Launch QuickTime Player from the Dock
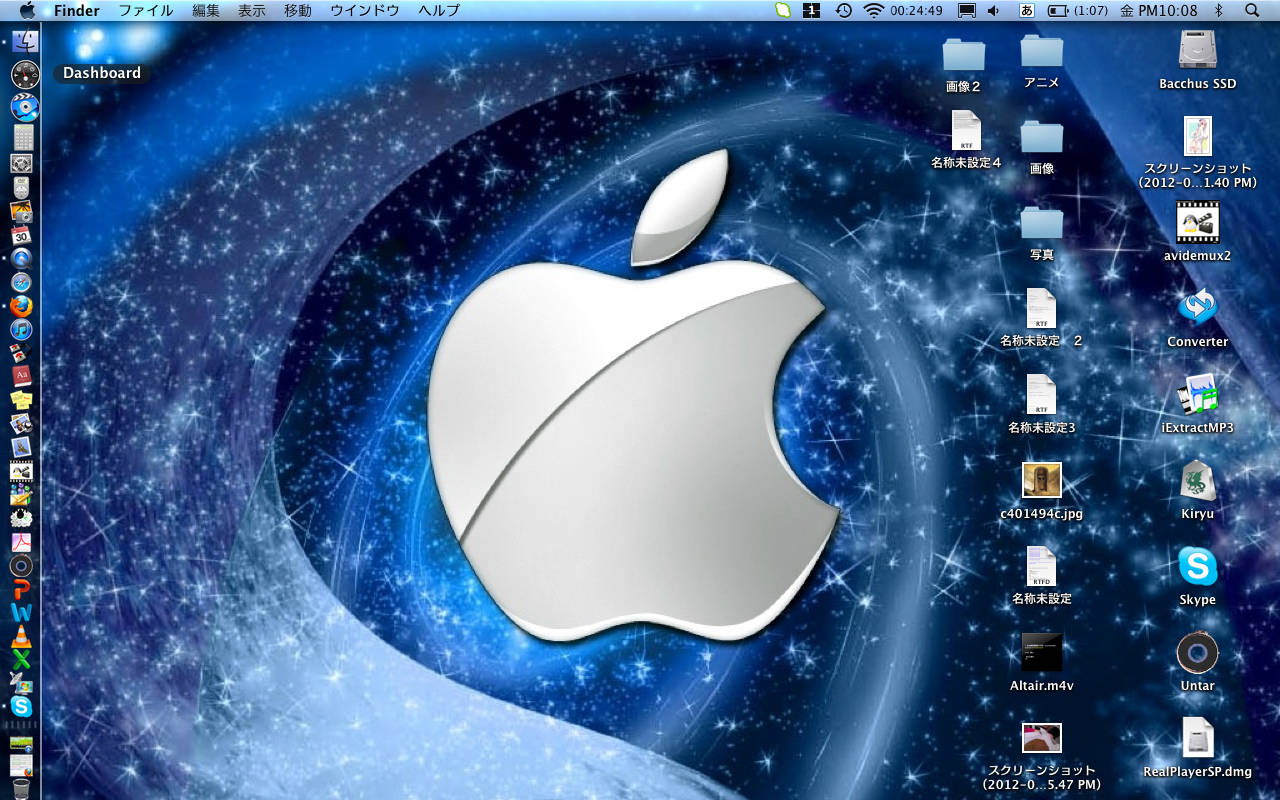The height and width of the screenshot is (800, 1280). click(22, 259)
